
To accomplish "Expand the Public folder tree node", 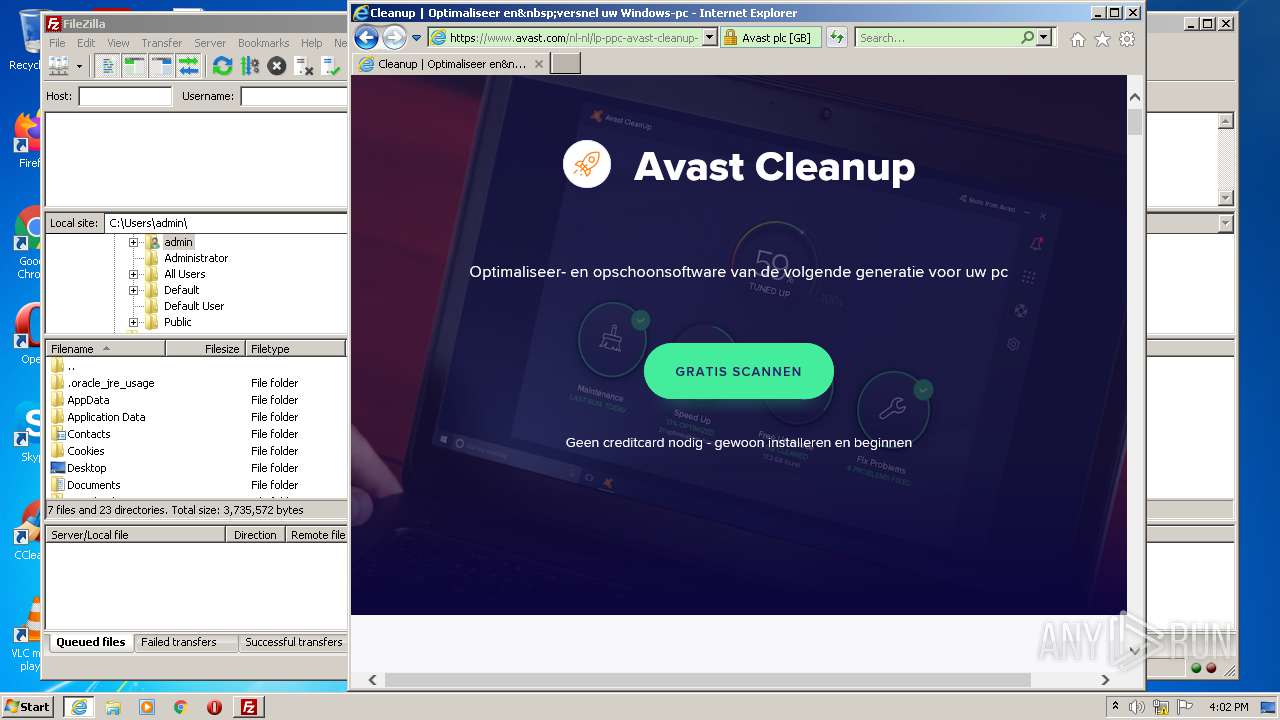I will tap(133, 322).
